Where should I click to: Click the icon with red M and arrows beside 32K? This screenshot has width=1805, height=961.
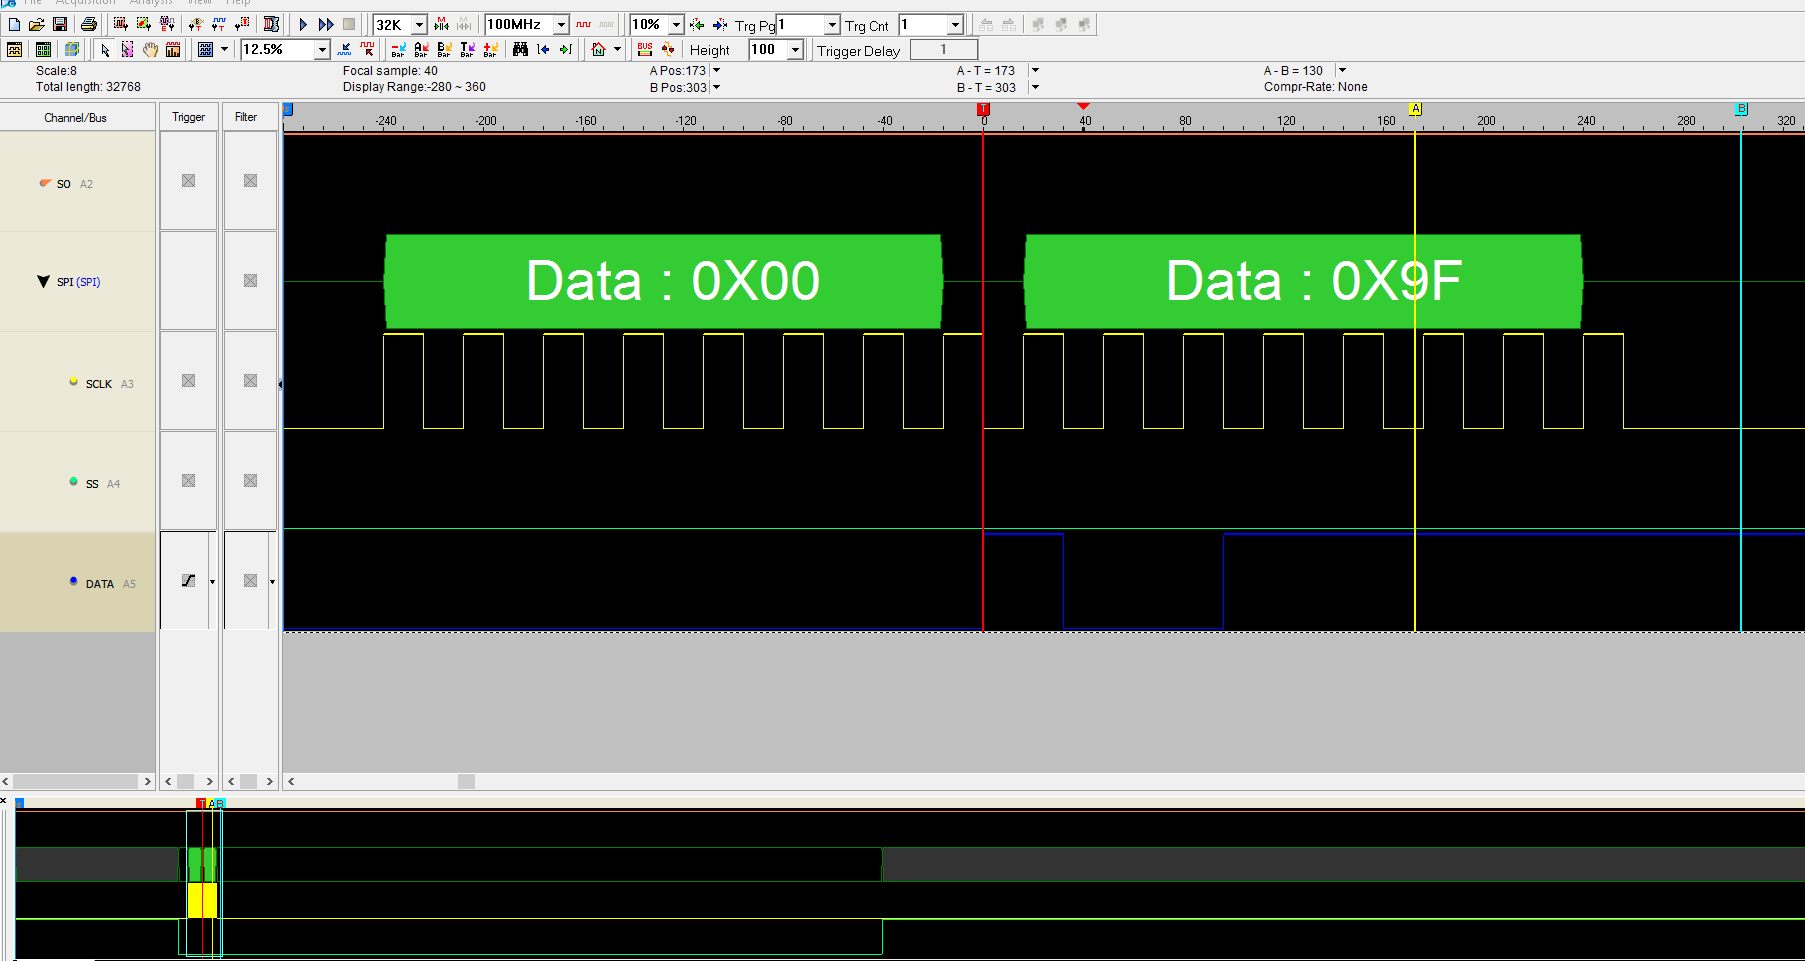(x=441, y=24)
